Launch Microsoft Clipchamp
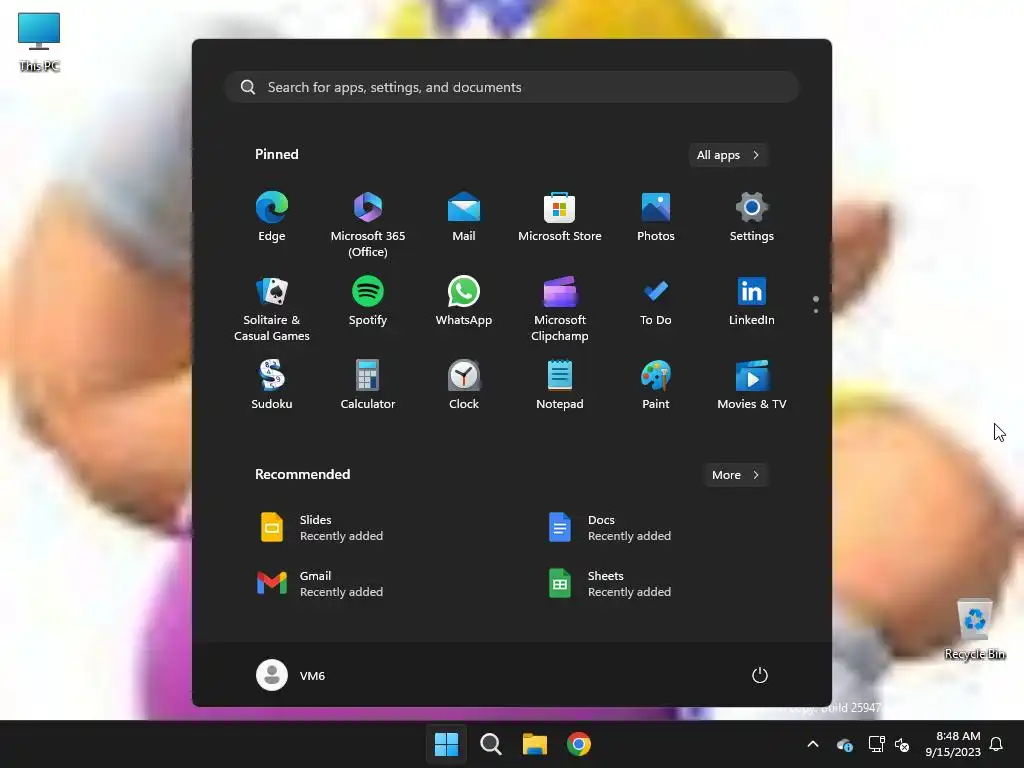This screenshot has width=1024, height=768. point(560,308)
